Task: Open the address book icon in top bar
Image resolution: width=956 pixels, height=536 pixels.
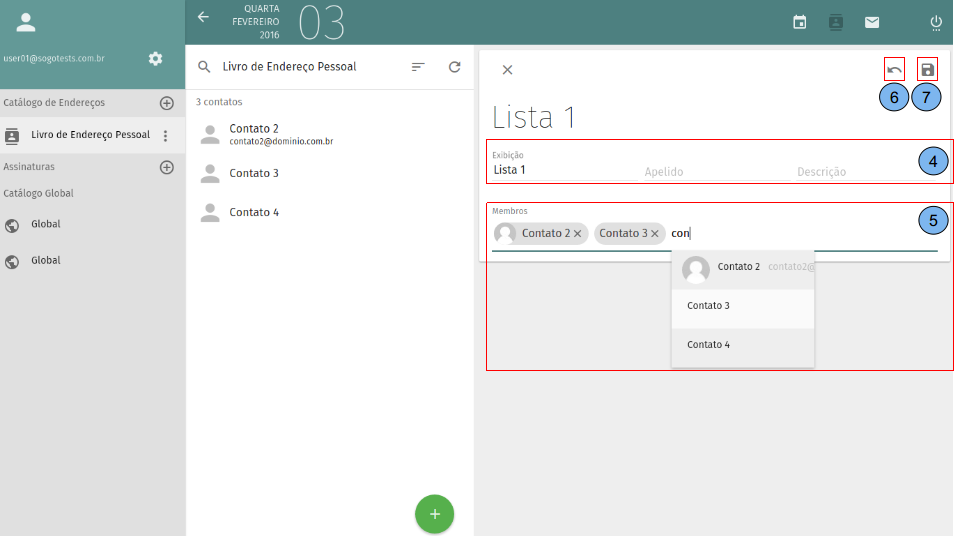Action: click(x=836, y=22)
